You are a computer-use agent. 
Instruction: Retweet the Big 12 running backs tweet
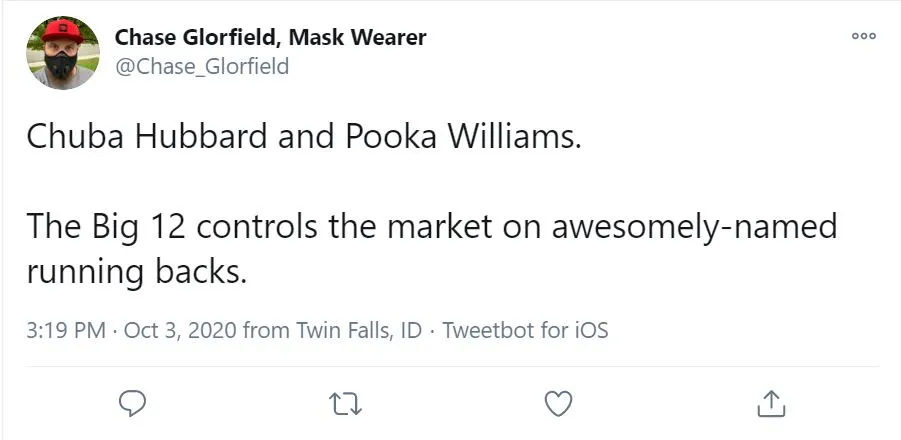[x=345, y=403]
